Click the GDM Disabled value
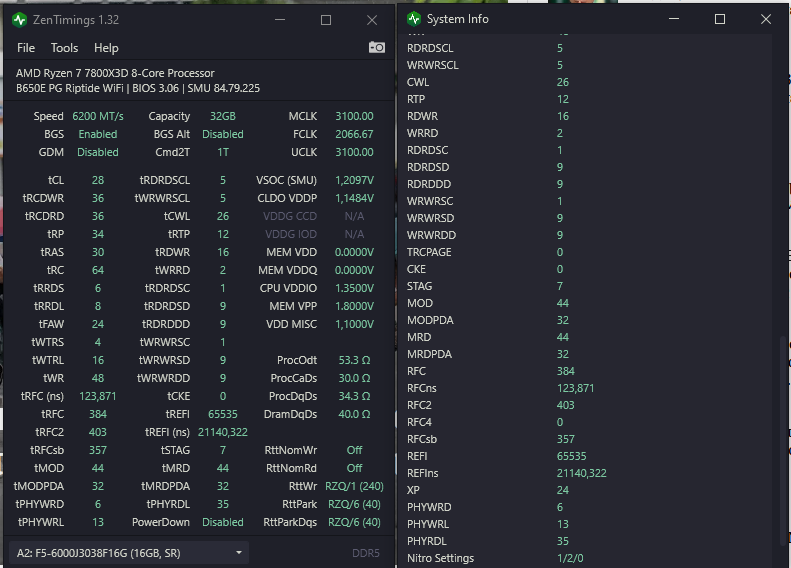The height and width of the screenshot is (568, 791). [98, 152]
